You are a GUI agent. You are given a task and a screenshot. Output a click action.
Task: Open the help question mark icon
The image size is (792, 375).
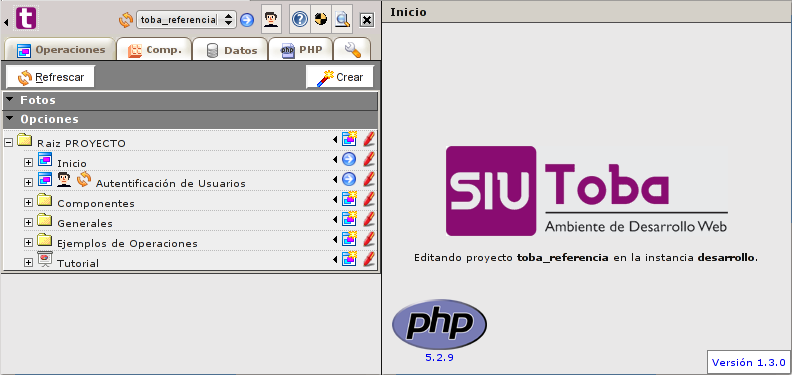300,20
